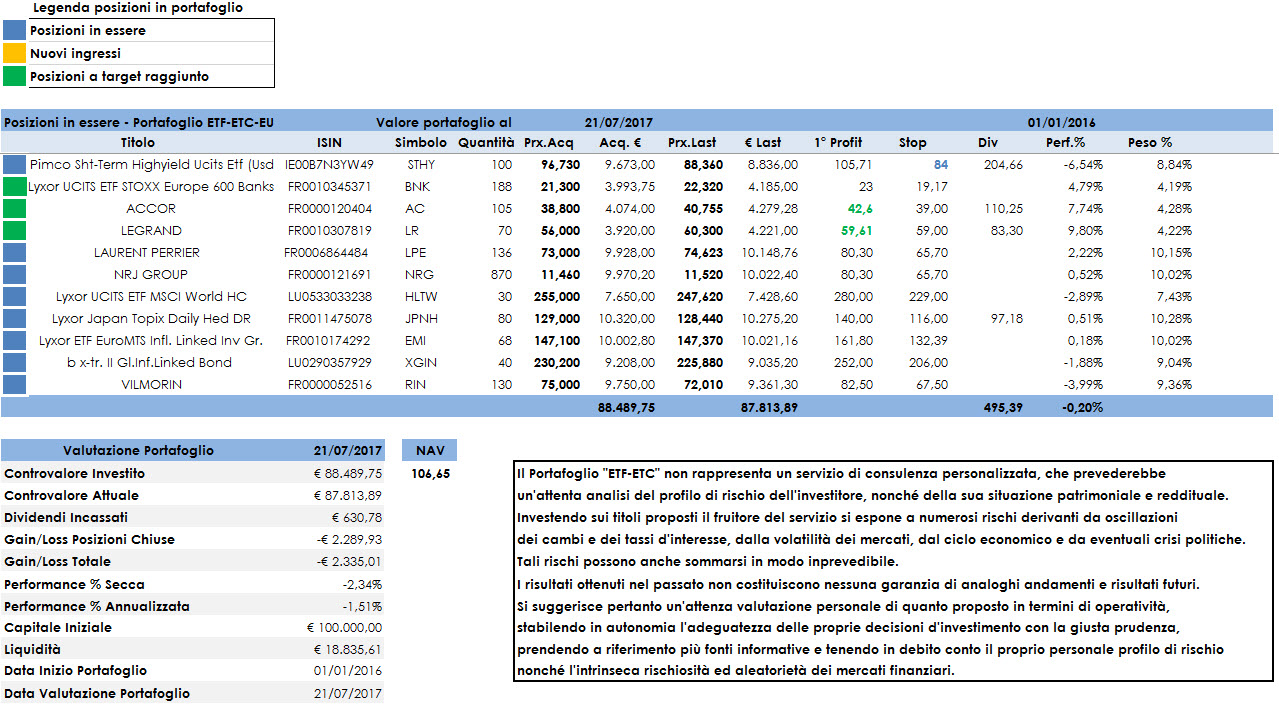Click the total € Last value '87.813,89'
Screen dimensions: 1279x709
click(x=769, y=407)
